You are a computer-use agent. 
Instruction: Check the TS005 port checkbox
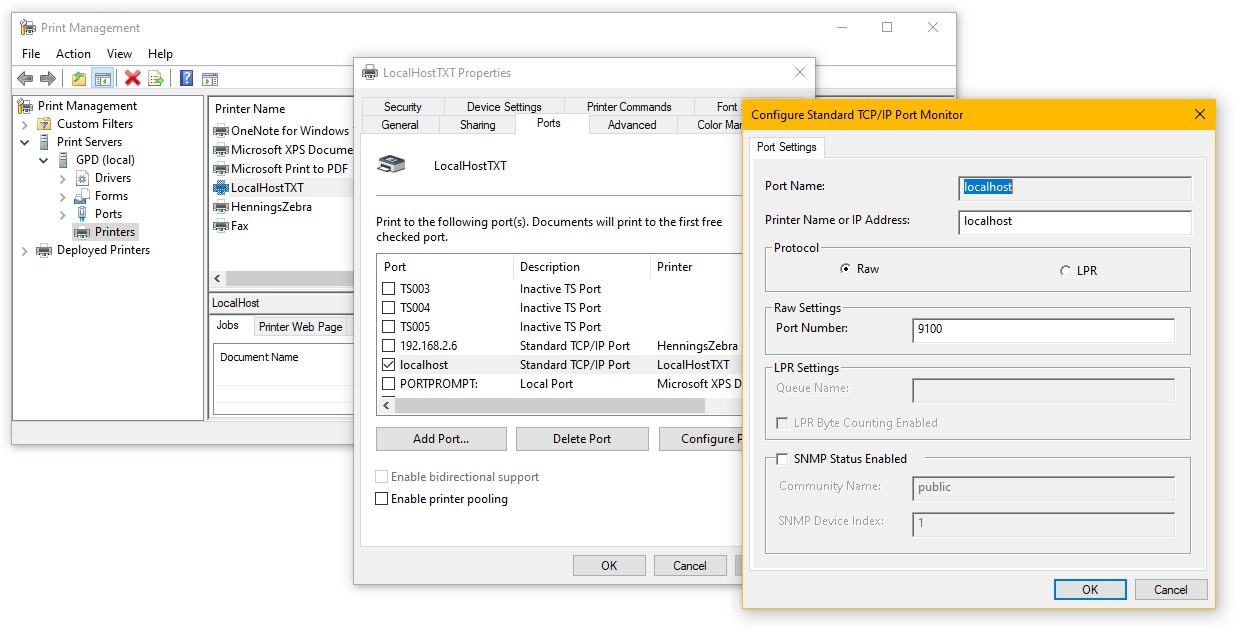[x=389, y=327]
